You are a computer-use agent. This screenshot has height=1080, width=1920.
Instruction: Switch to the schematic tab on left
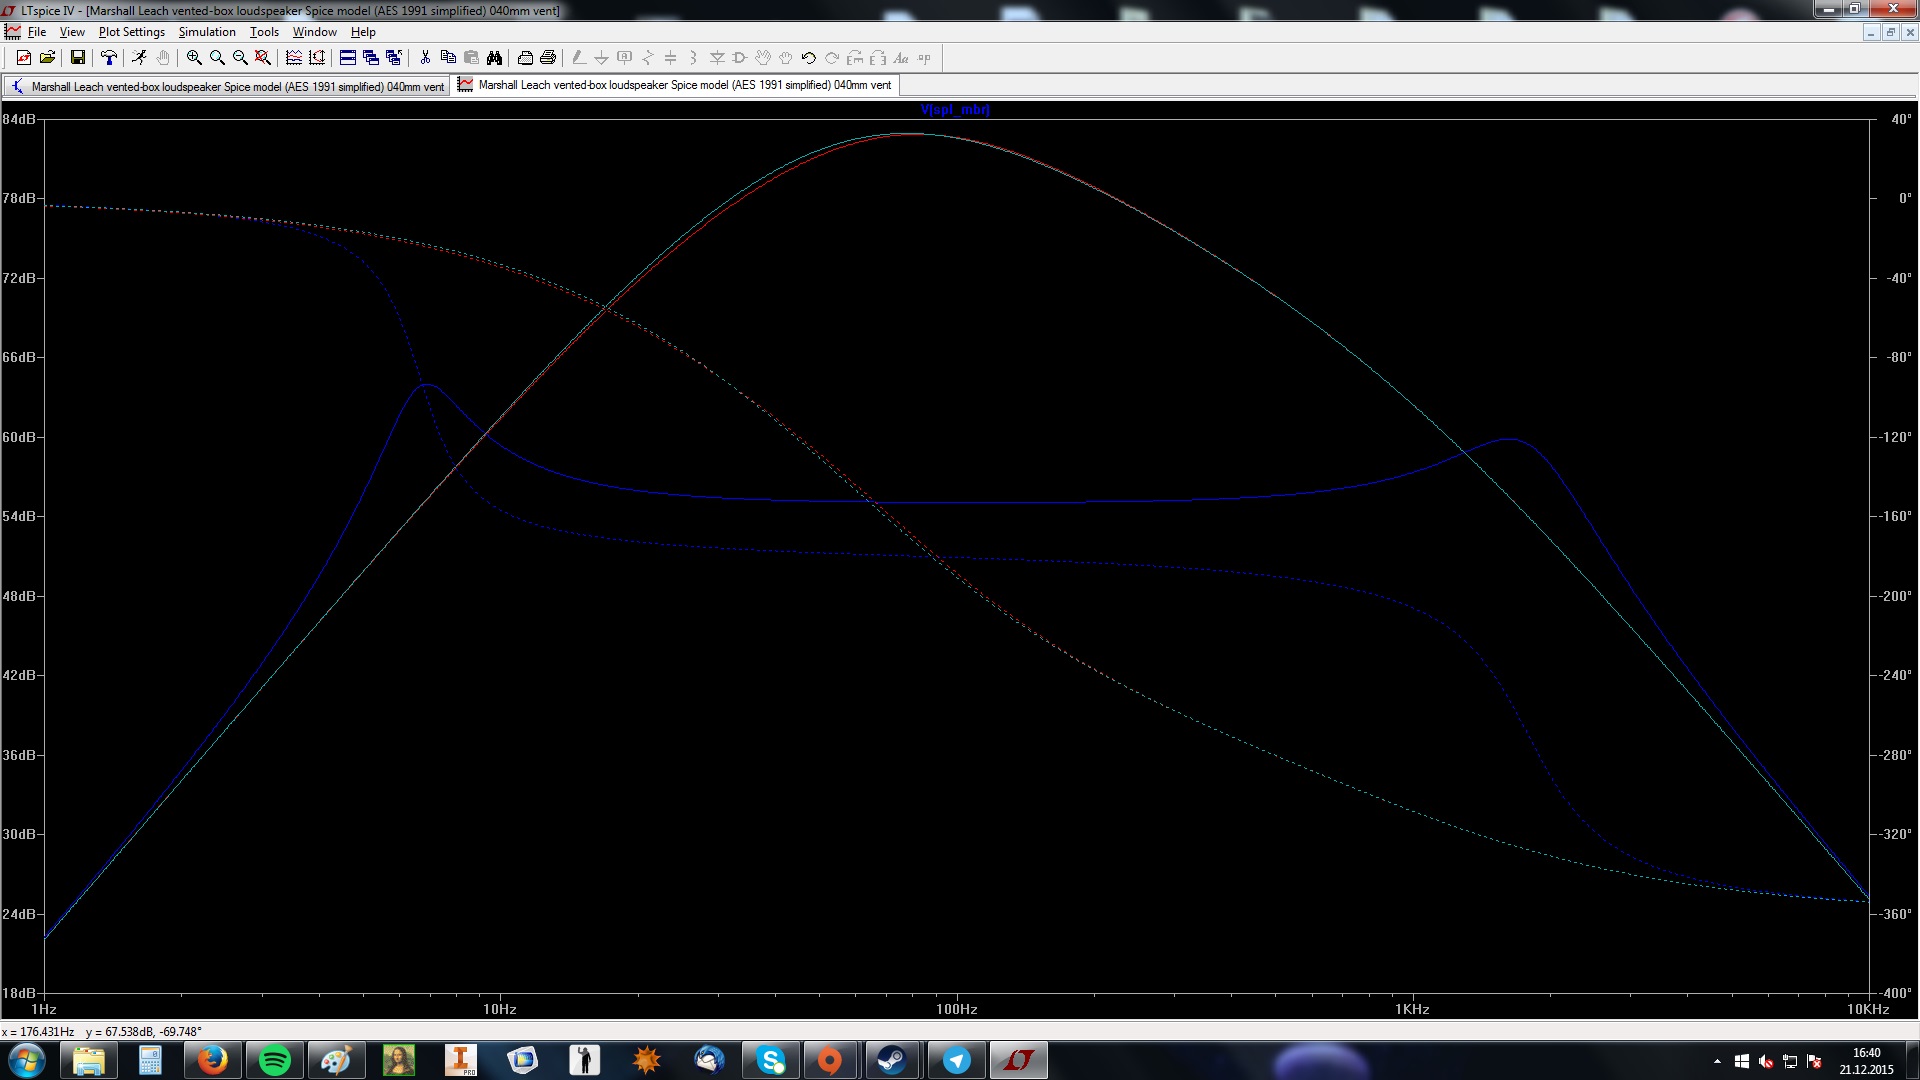coord(227,87)
